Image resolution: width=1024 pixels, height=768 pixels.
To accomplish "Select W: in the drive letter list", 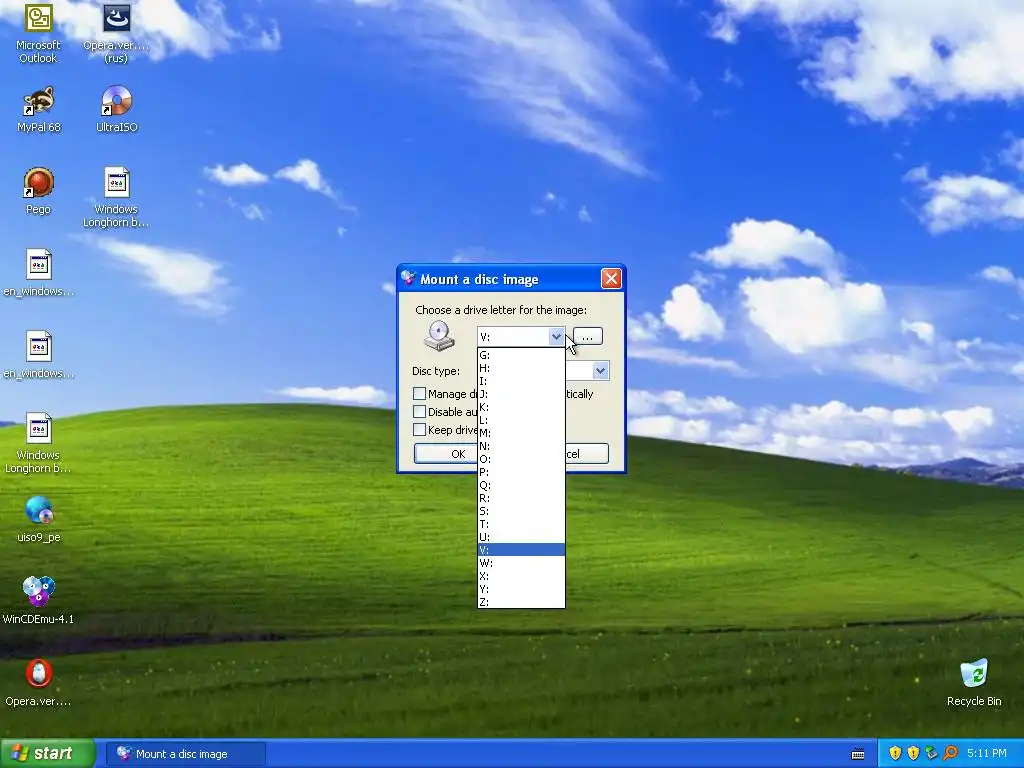I will (521, 563).
